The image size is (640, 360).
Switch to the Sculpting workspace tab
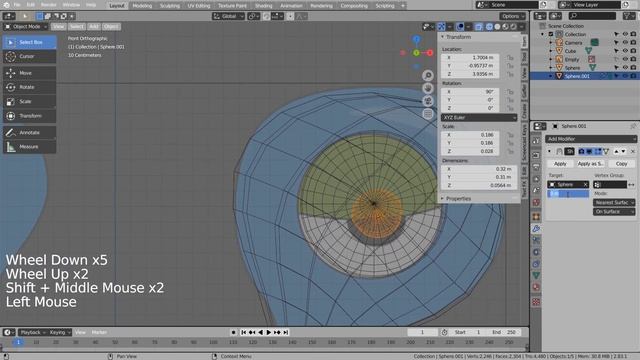click(x=169, y=6)
